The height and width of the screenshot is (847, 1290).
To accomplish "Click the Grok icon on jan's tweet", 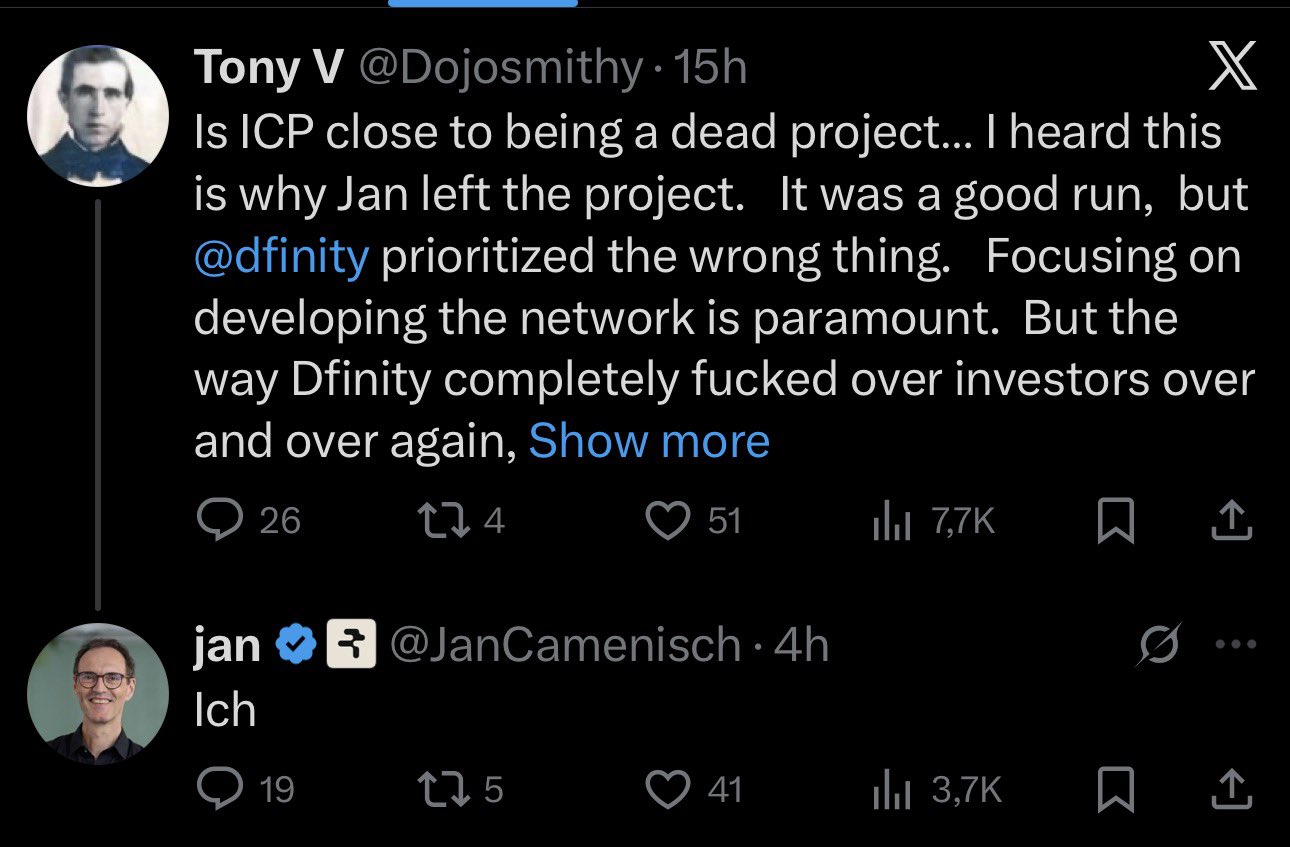I will pyautogui.click(x=1159, y=645).
